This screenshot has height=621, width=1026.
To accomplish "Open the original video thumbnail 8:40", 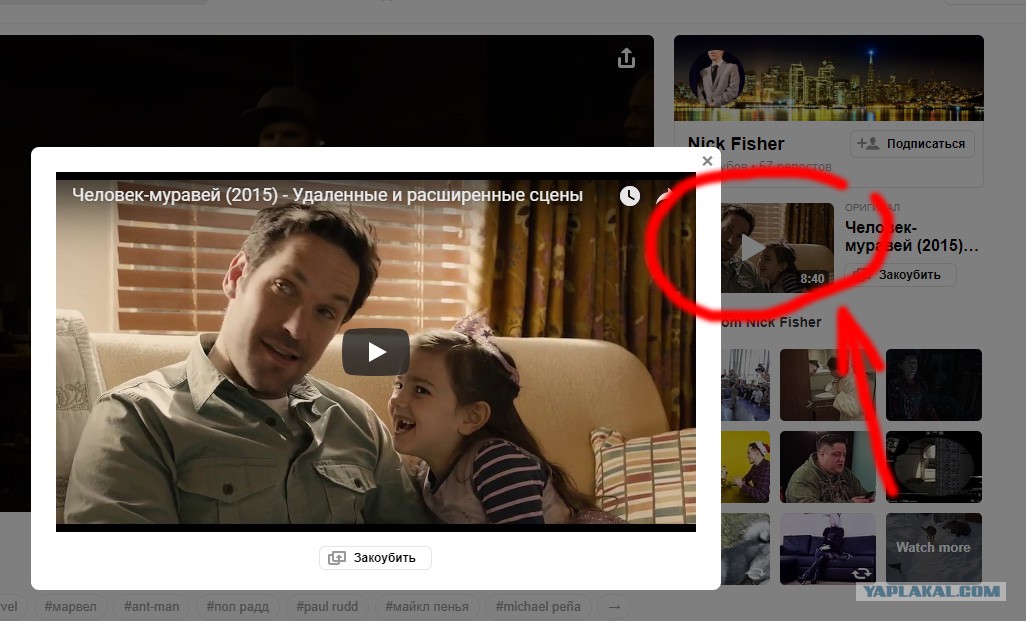I will pyautogui.click(x=777, y=247).
